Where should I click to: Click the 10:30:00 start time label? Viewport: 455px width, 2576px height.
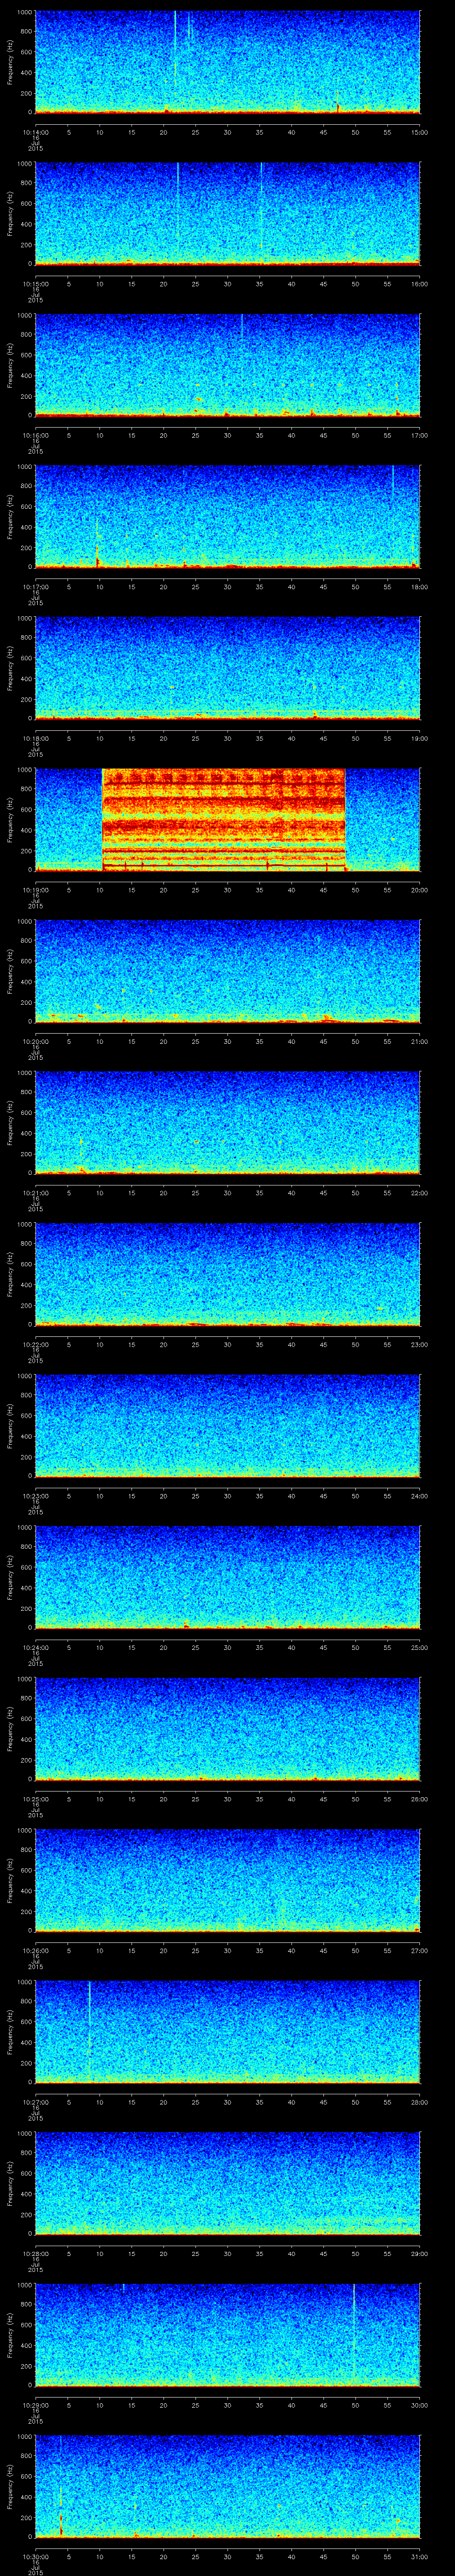coord(35,2556)
